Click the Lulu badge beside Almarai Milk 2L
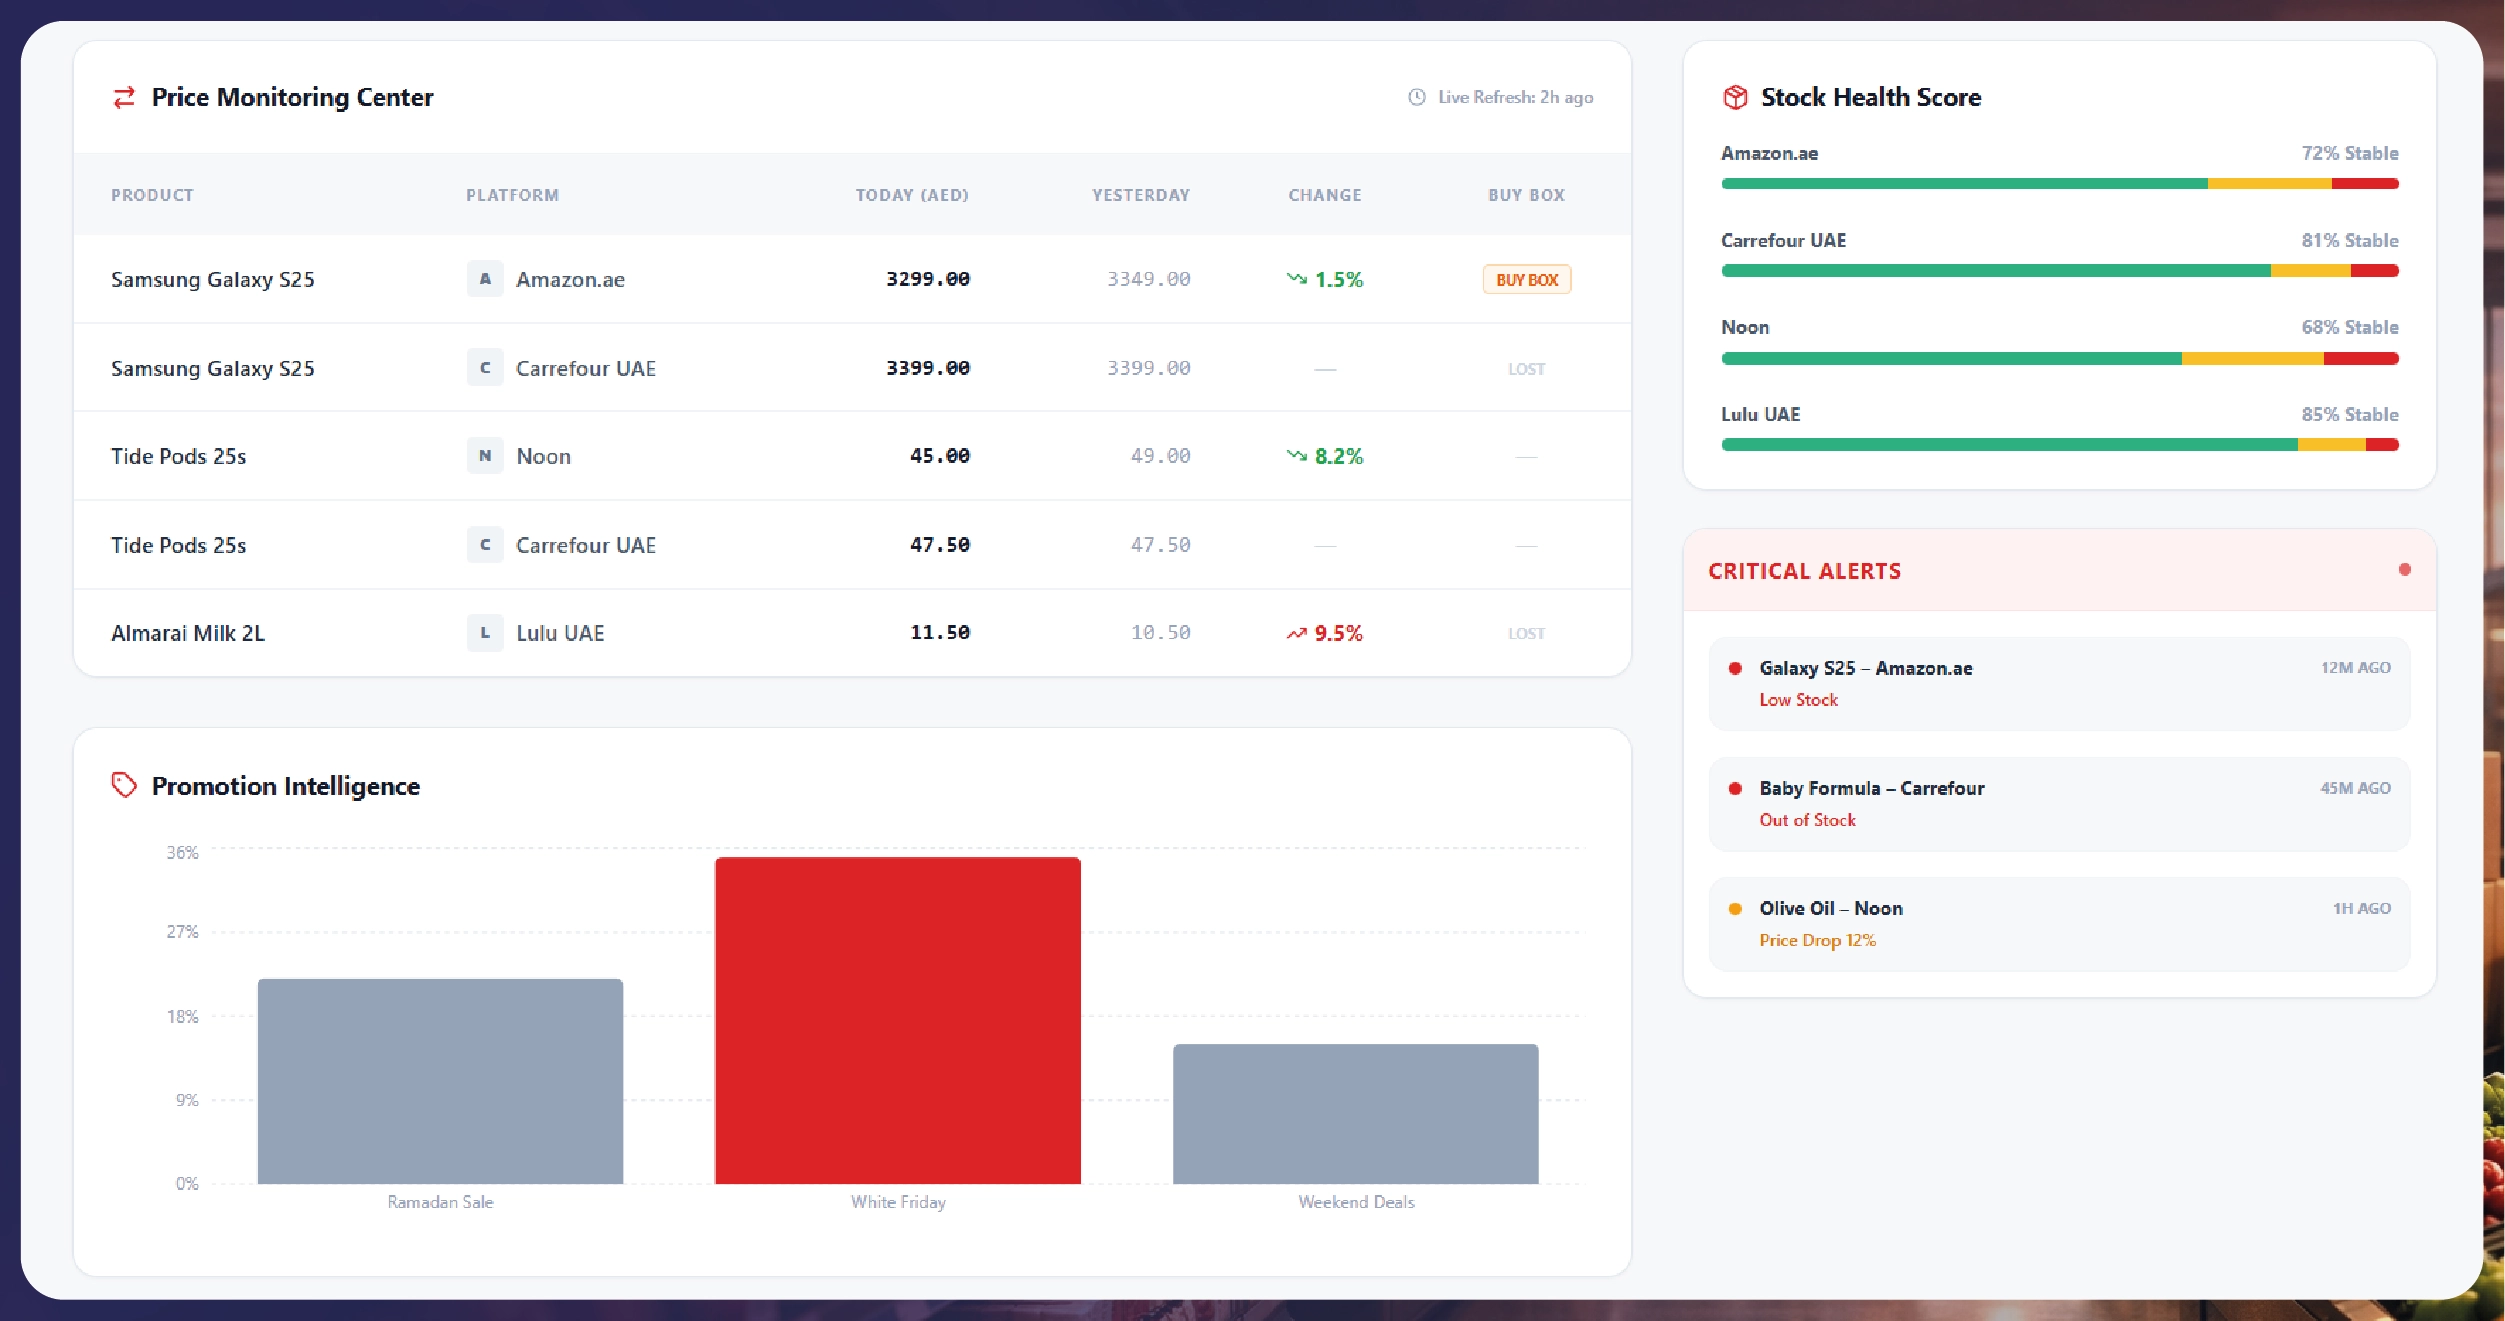Screen dimensions: 2505x1321 coord(485,632)
